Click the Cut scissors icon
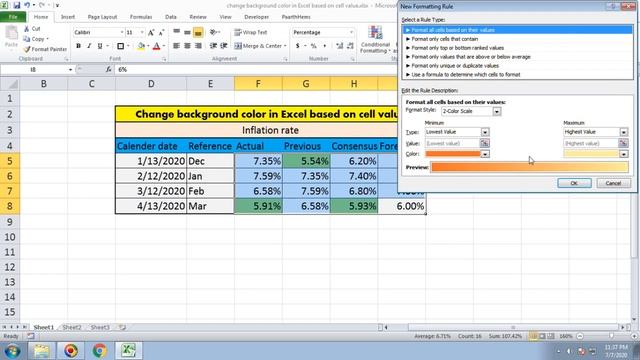 click(27, 29)
